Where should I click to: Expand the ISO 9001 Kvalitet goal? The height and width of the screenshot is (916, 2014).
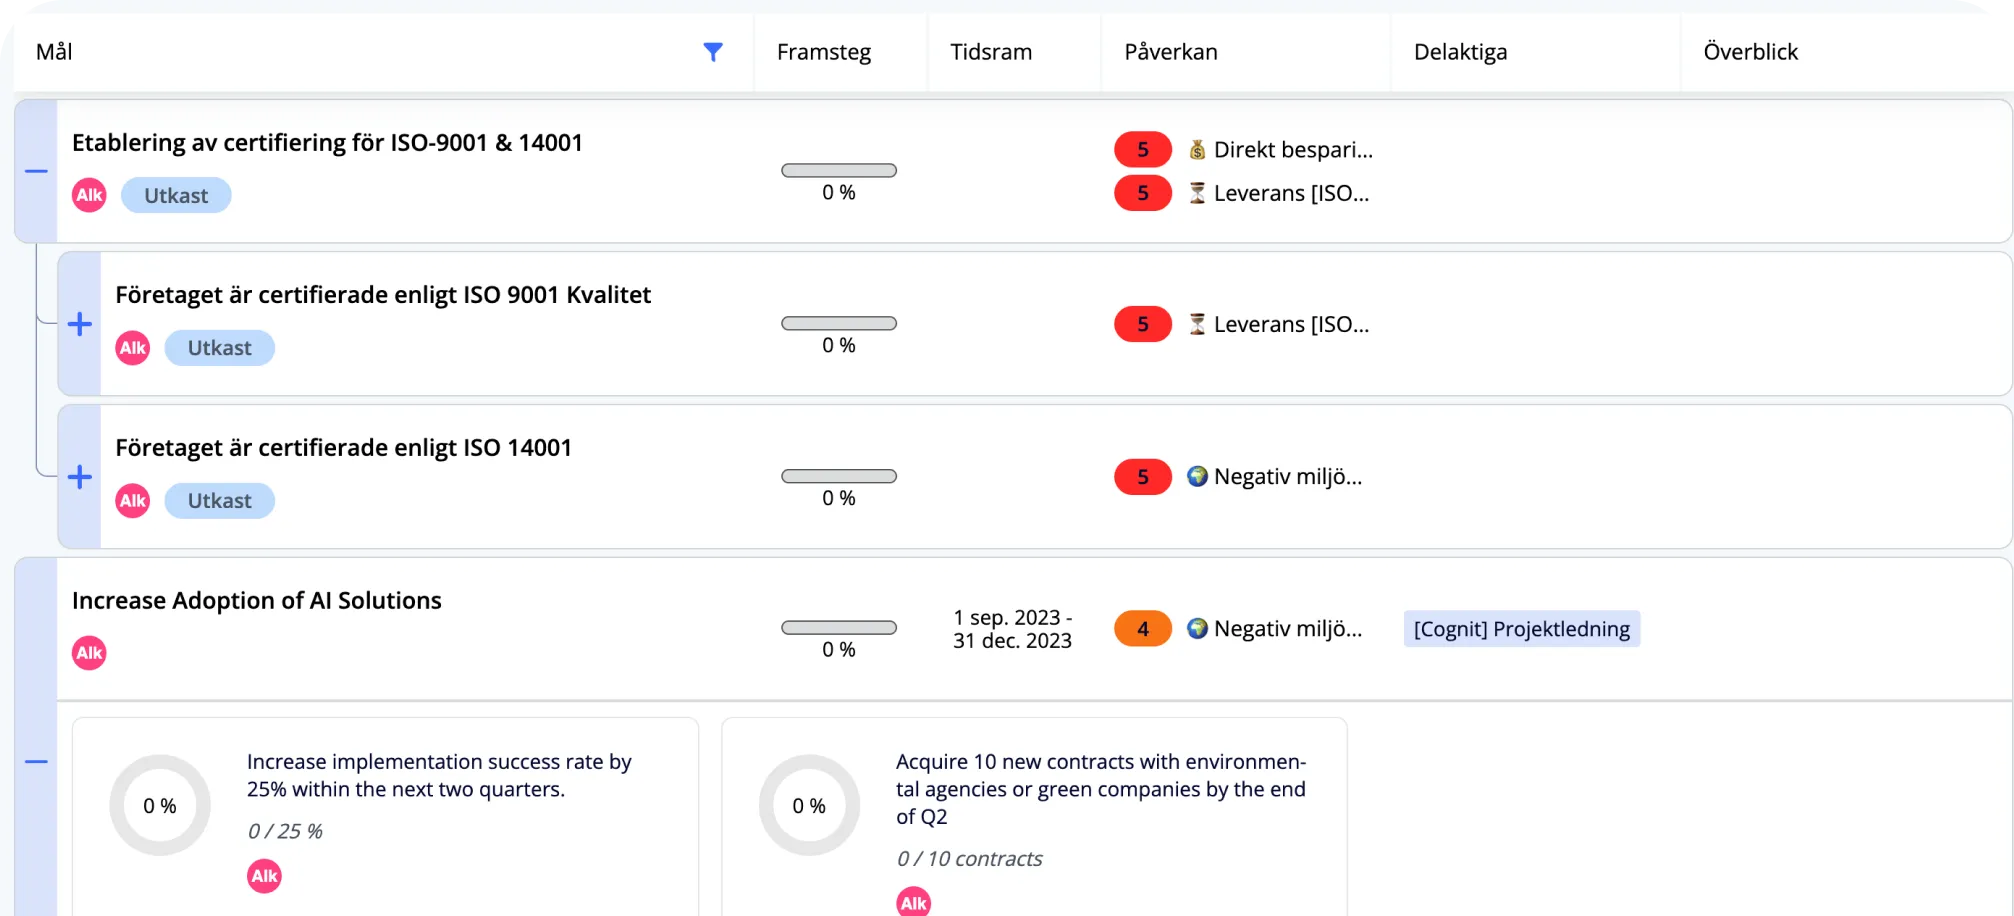click(x=80, y=324)
